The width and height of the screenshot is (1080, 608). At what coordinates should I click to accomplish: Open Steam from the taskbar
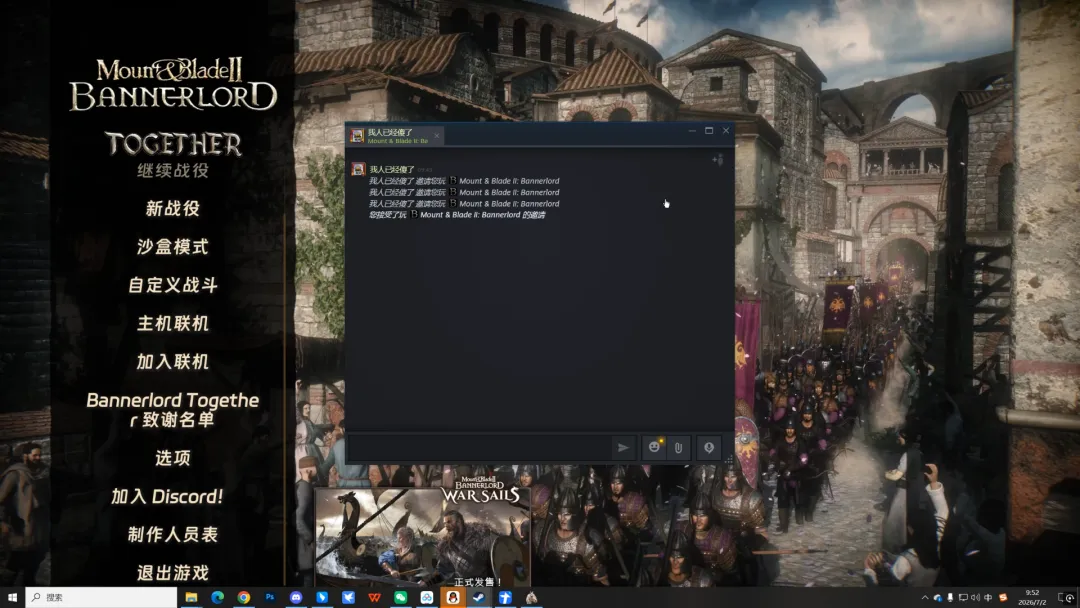tap(479, 598)
